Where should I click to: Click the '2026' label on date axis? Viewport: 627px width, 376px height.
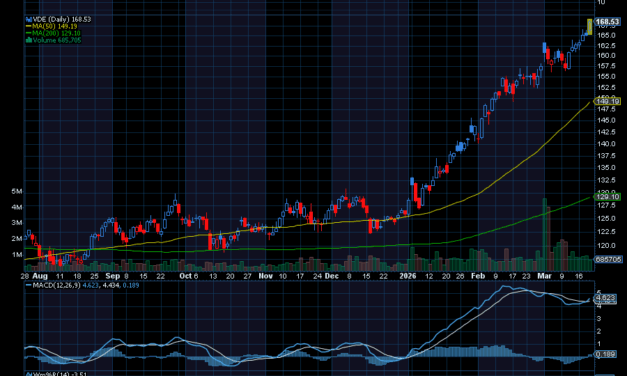pos(408,276)
